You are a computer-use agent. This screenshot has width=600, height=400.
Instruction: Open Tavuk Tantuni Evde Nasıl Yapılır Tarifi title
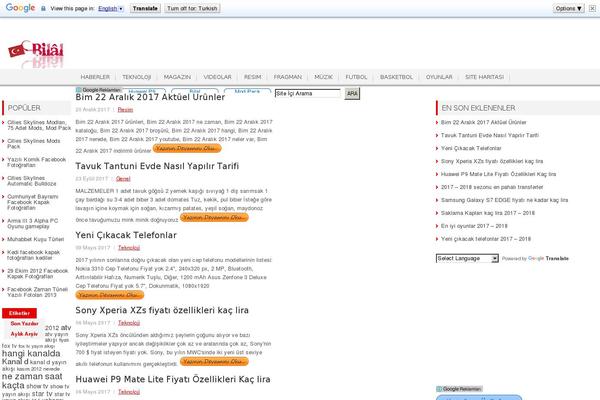157,166
